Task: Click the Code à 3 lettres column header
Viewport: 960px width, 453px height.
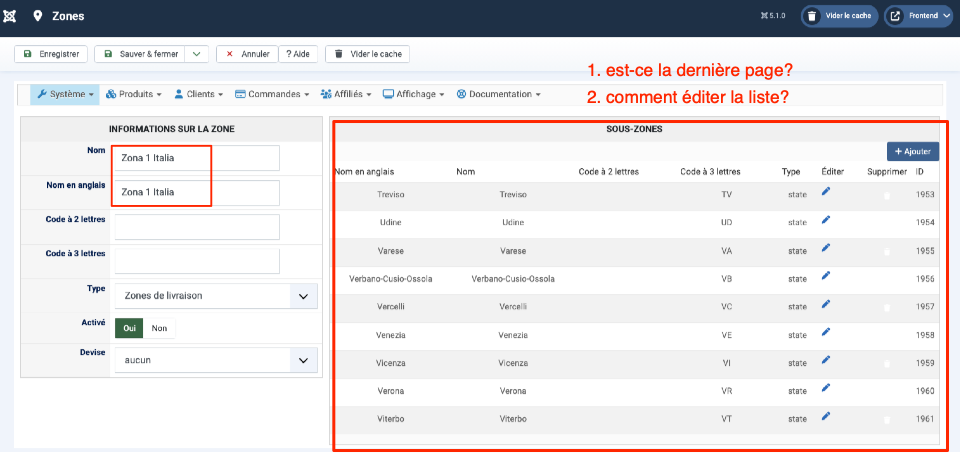Action: coord(710,172)
